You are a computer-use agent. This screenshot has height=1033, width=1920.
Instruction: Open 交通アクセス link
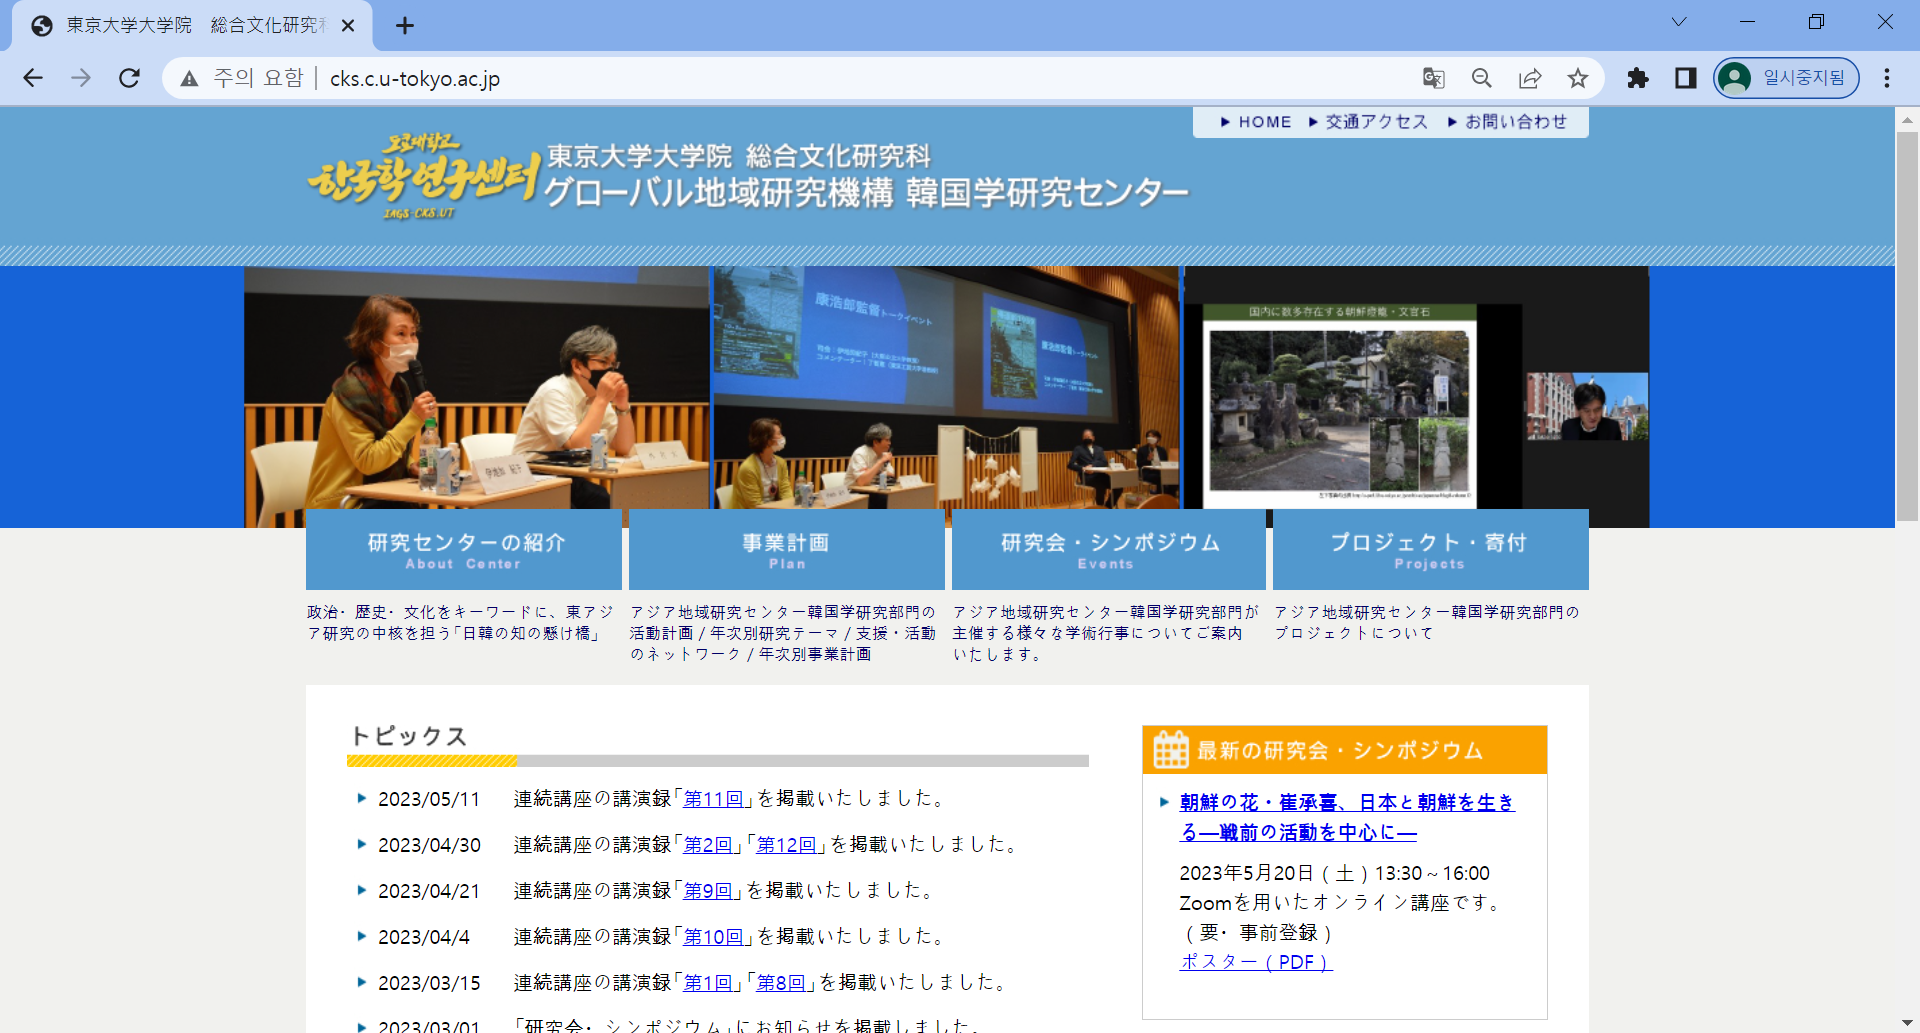(x=1368, y=122)
